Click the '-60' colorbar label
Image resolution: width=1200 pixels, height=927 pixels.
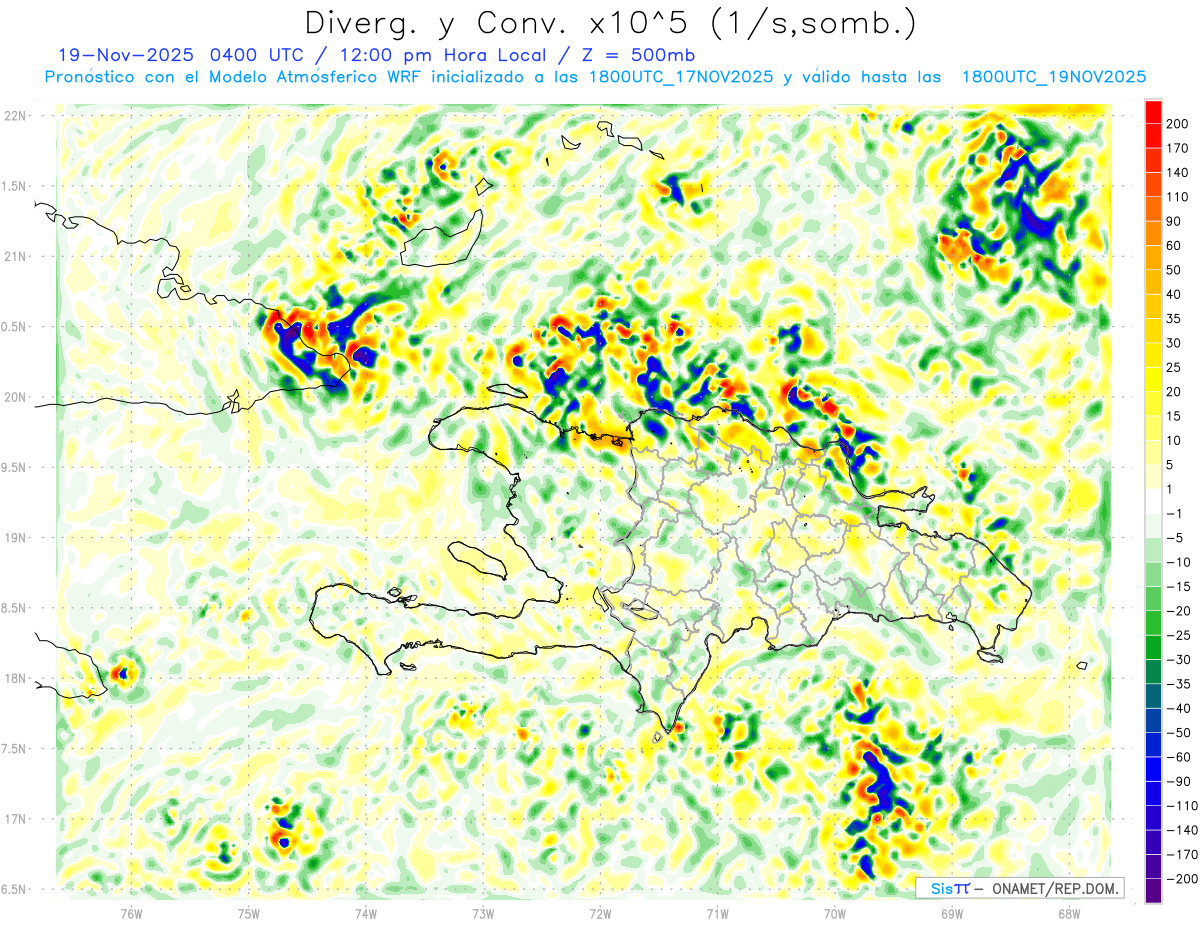click(x=1177, y=756)
